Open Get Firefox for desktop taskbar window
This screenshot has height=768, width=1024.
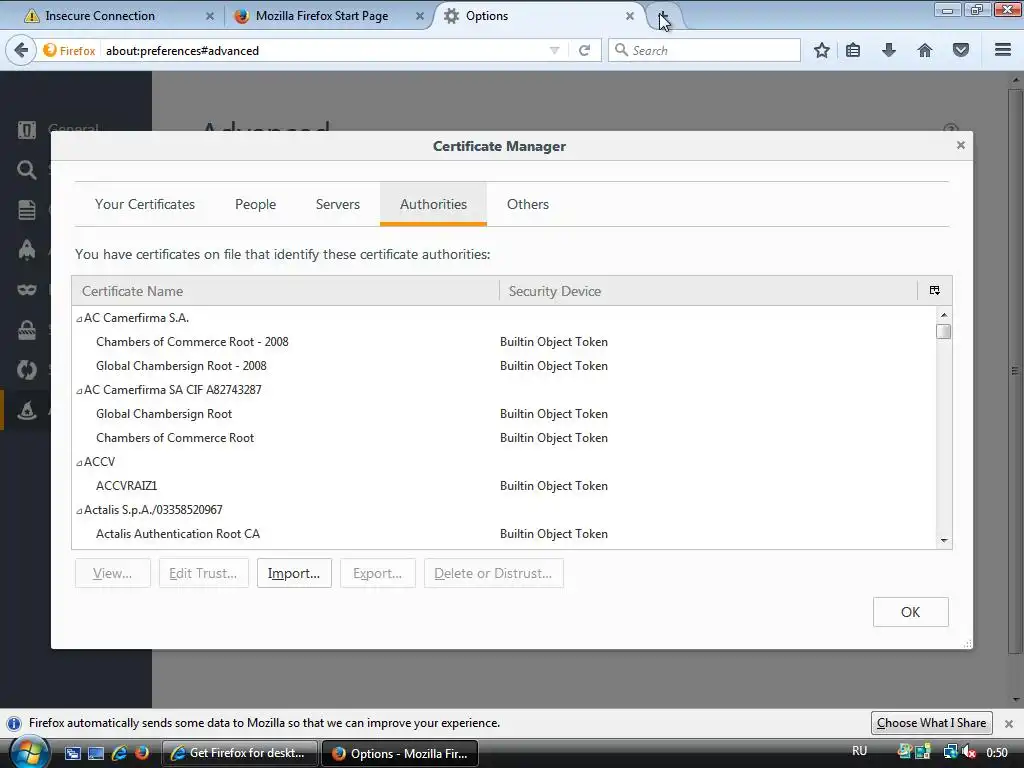239,753
